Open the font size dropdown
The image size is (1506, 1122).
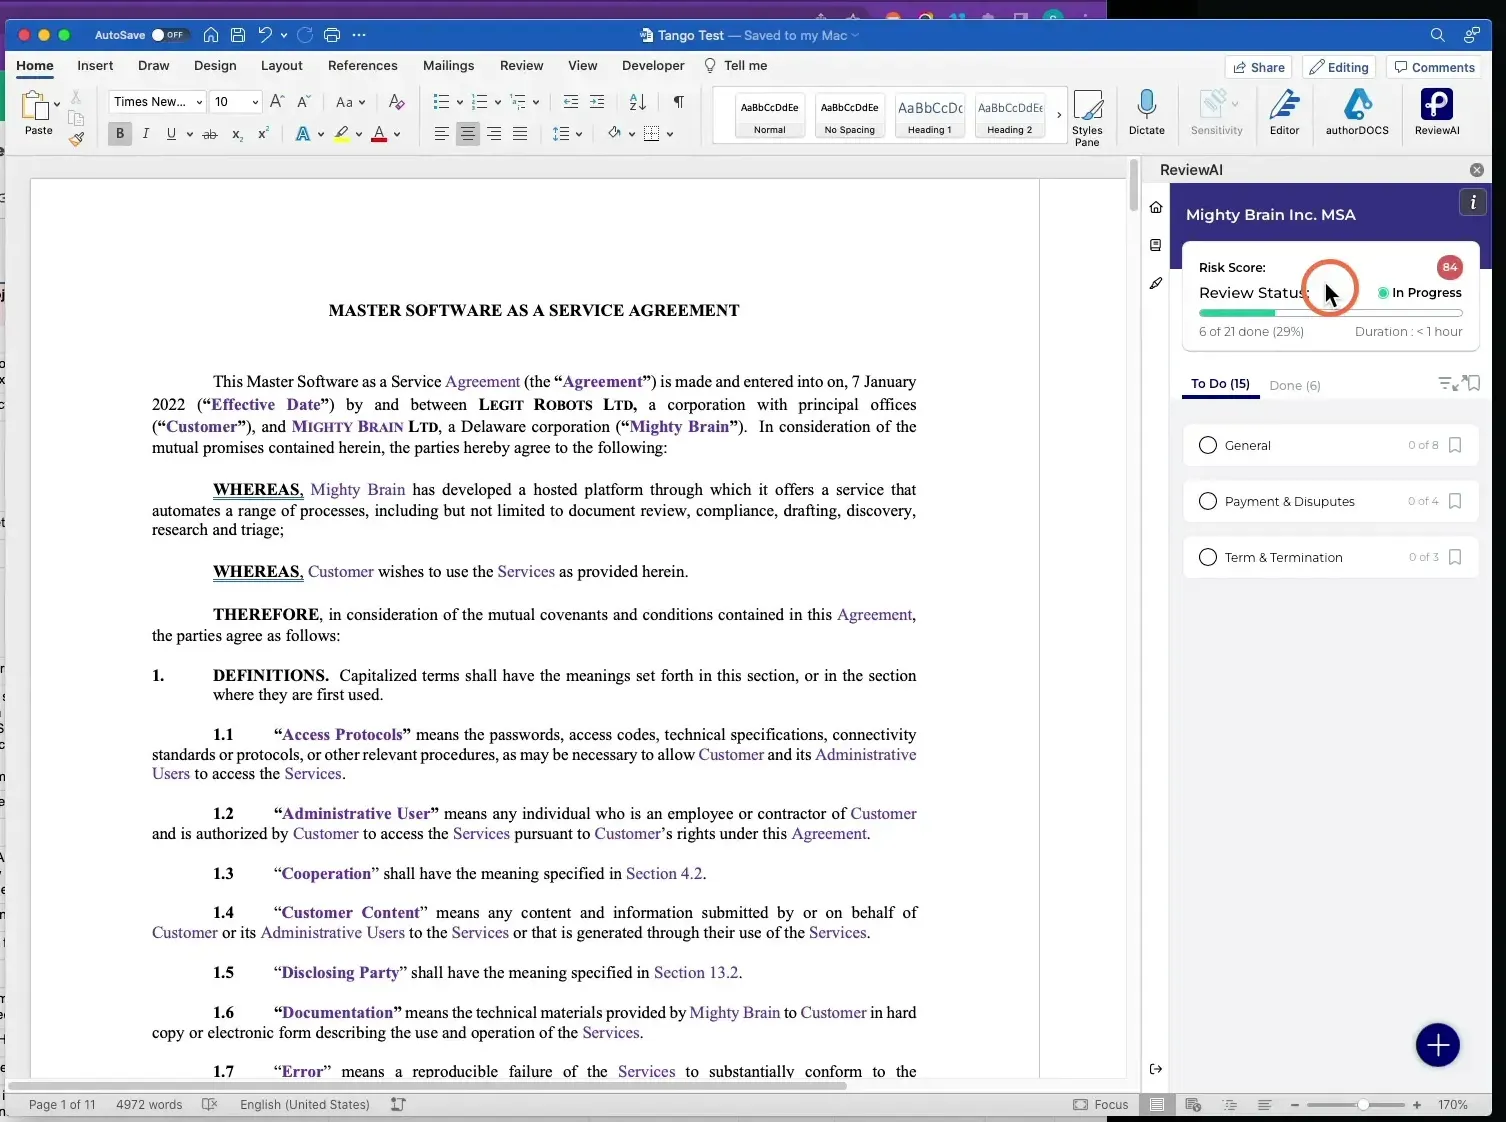[x=255, y=102]
